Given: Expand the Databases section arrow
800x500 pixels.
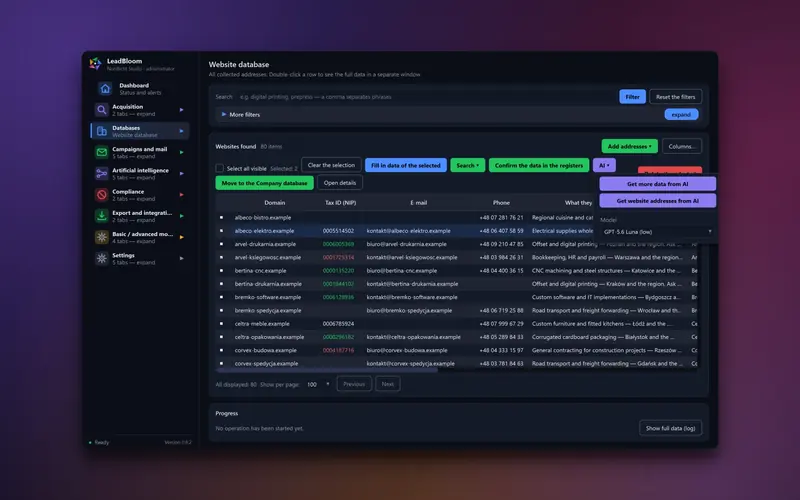Looking at the screenshot, I should [x=182, y=131].
